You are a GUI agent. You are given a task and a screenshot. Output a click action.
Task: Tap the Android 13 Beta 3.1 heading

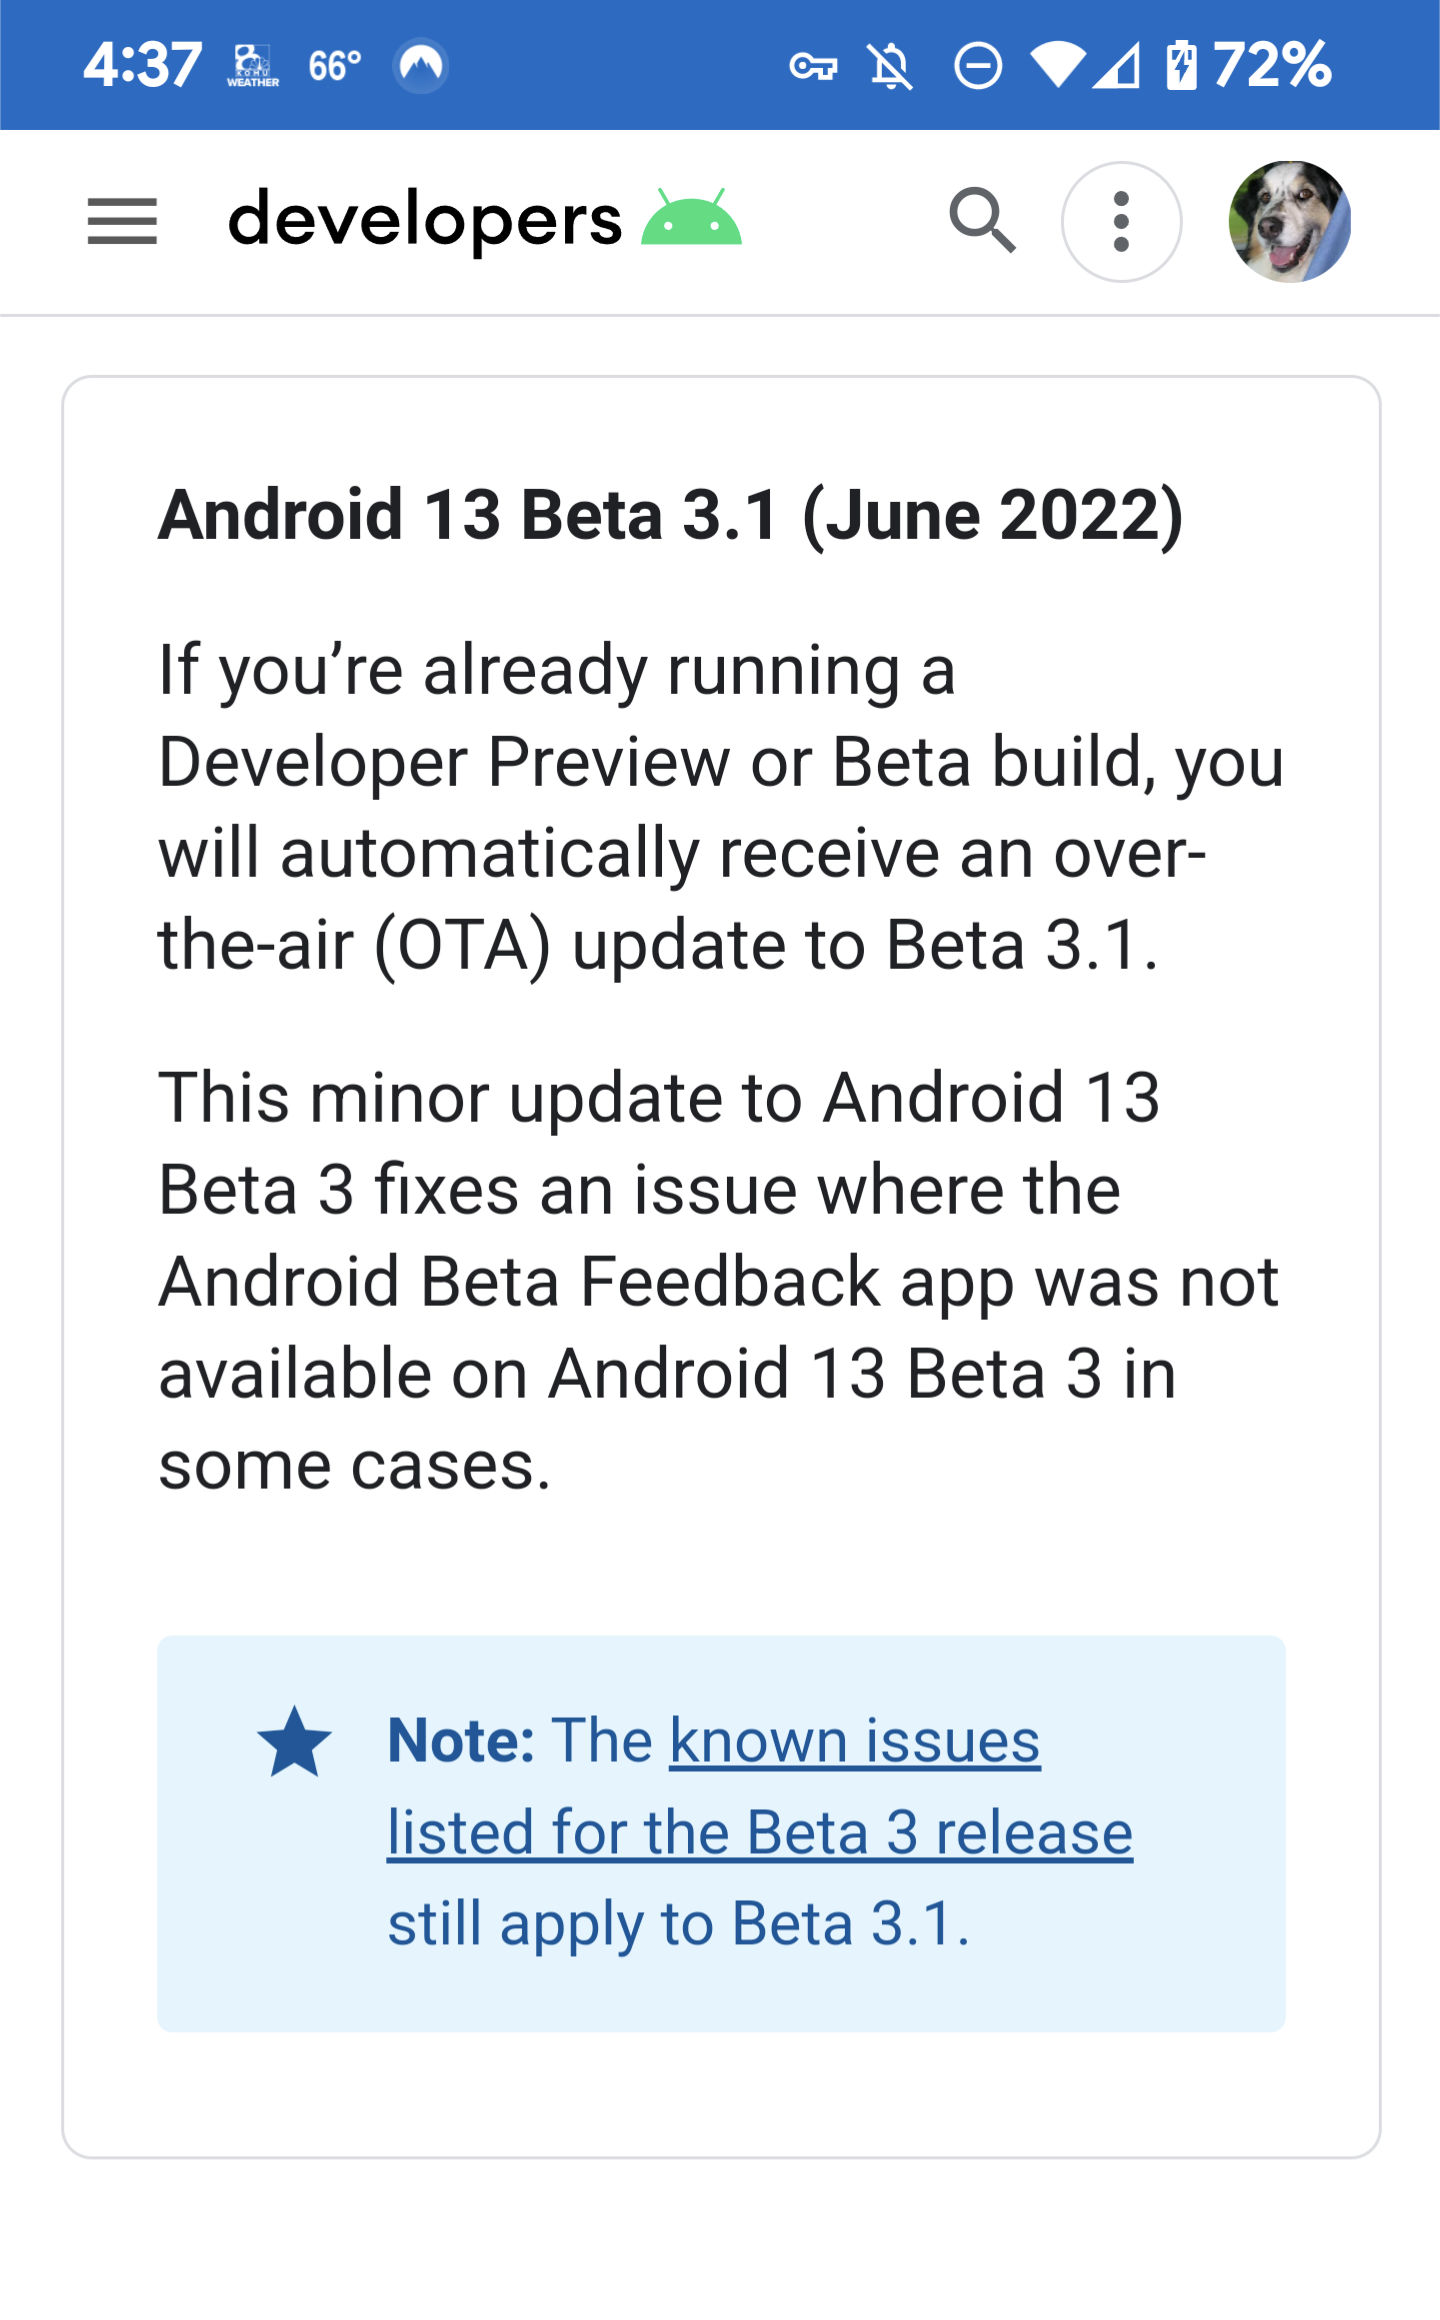pyautogui.click(x=671, y=515)
